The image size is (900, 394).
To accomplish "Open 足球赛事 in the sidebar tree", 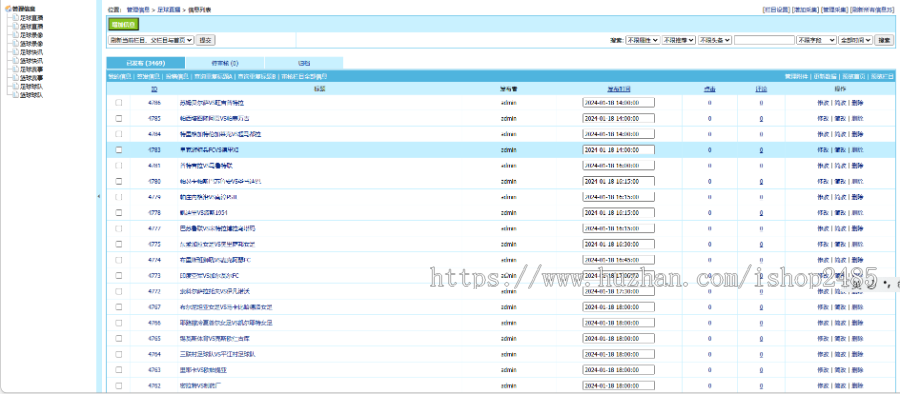I will 32,69.
